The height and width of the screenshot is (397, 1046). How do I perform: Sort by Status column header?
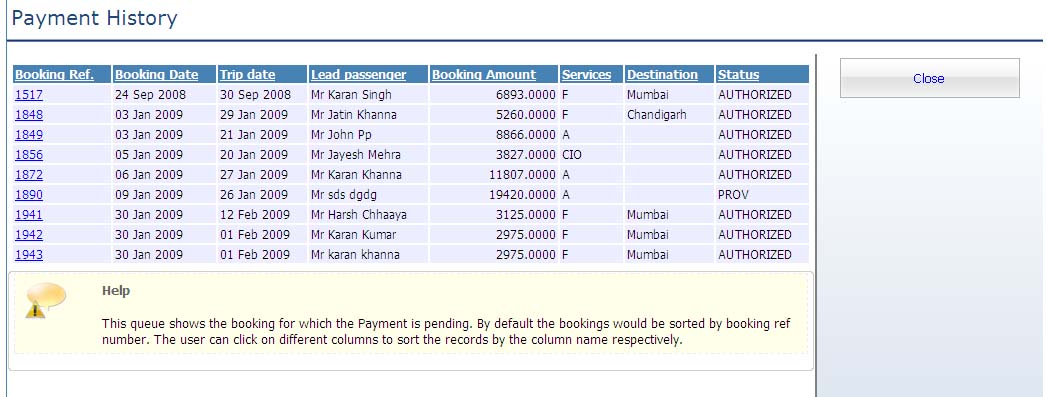pos(738,75)
